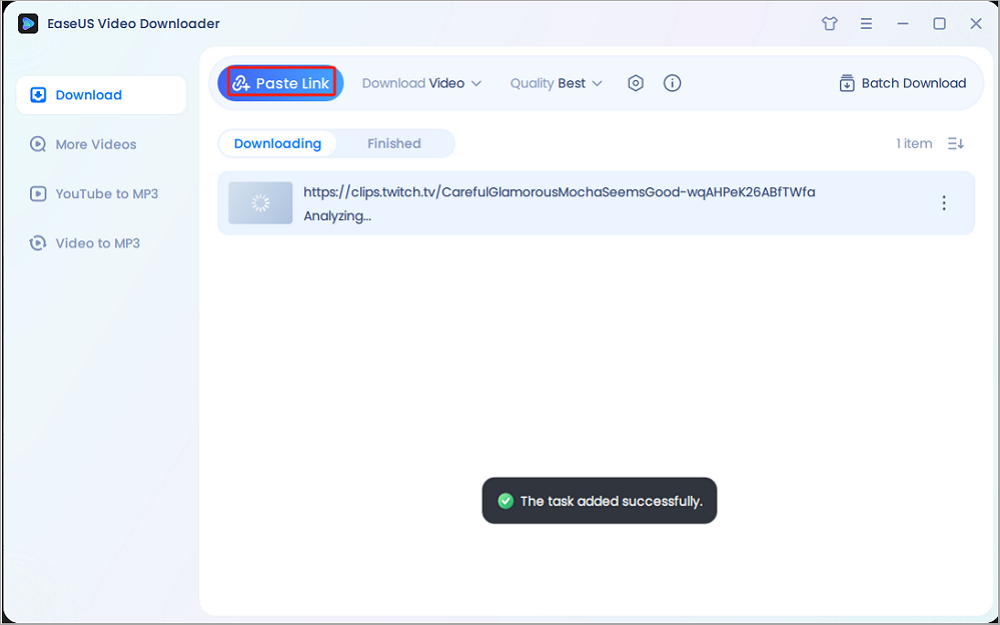The image size is (1000, 625).
Task: Click the task added successfully toast
Action: coord(599,501)
